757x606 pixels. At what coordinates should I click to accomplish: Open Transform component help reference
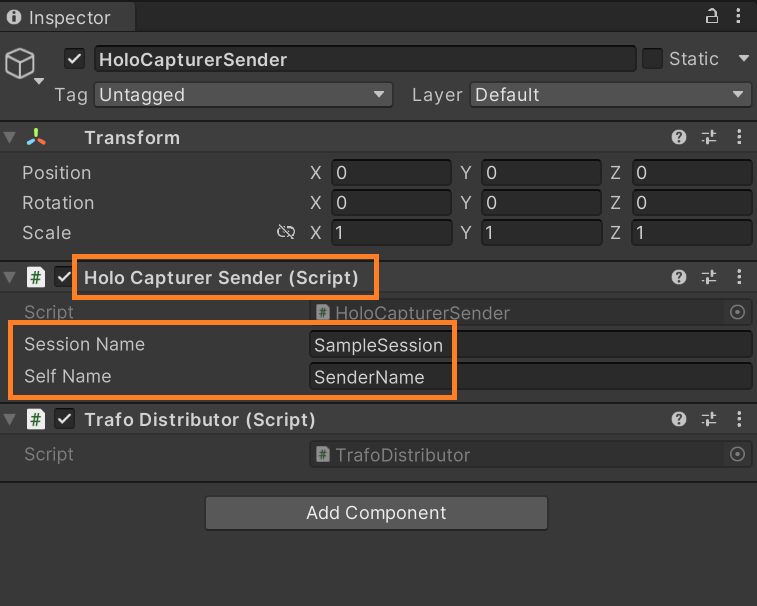[x=680, y=138]
